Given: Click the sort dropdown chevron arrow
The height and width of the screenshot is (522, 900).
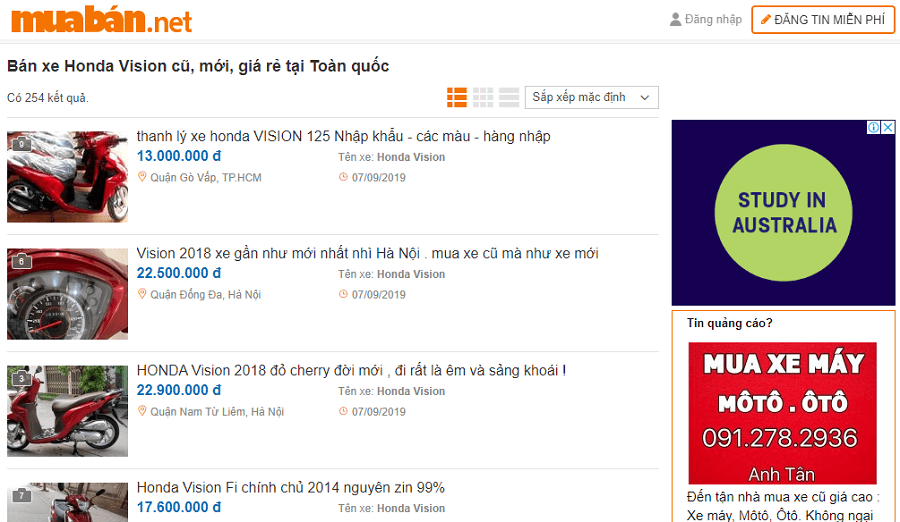Looking at the screenshot, I should 645,98.
